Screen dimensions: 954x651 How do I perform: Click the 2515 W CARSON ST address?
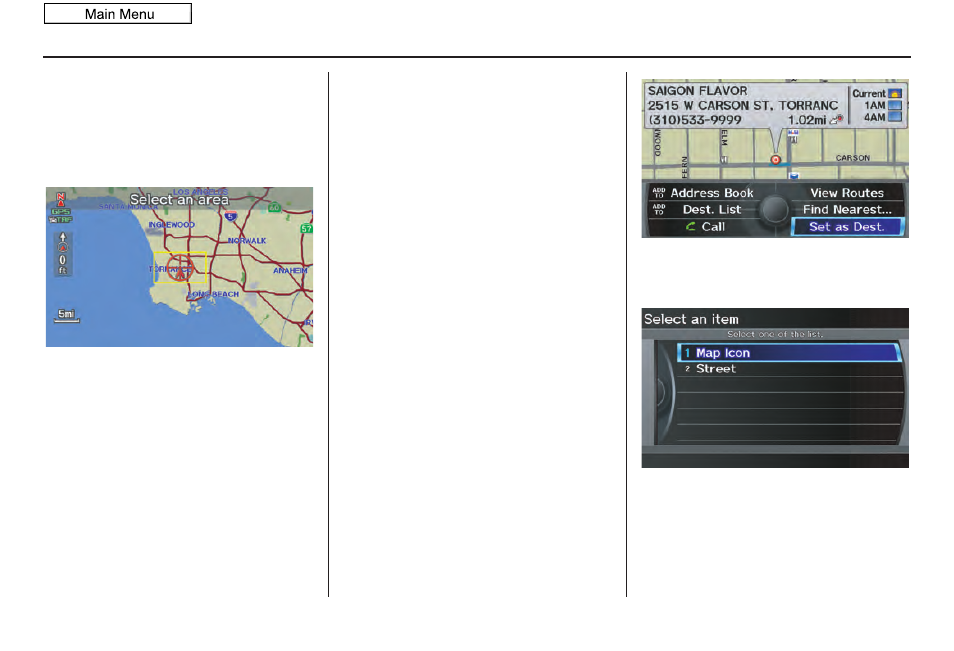pyautogui.click(x=742, y=105)
